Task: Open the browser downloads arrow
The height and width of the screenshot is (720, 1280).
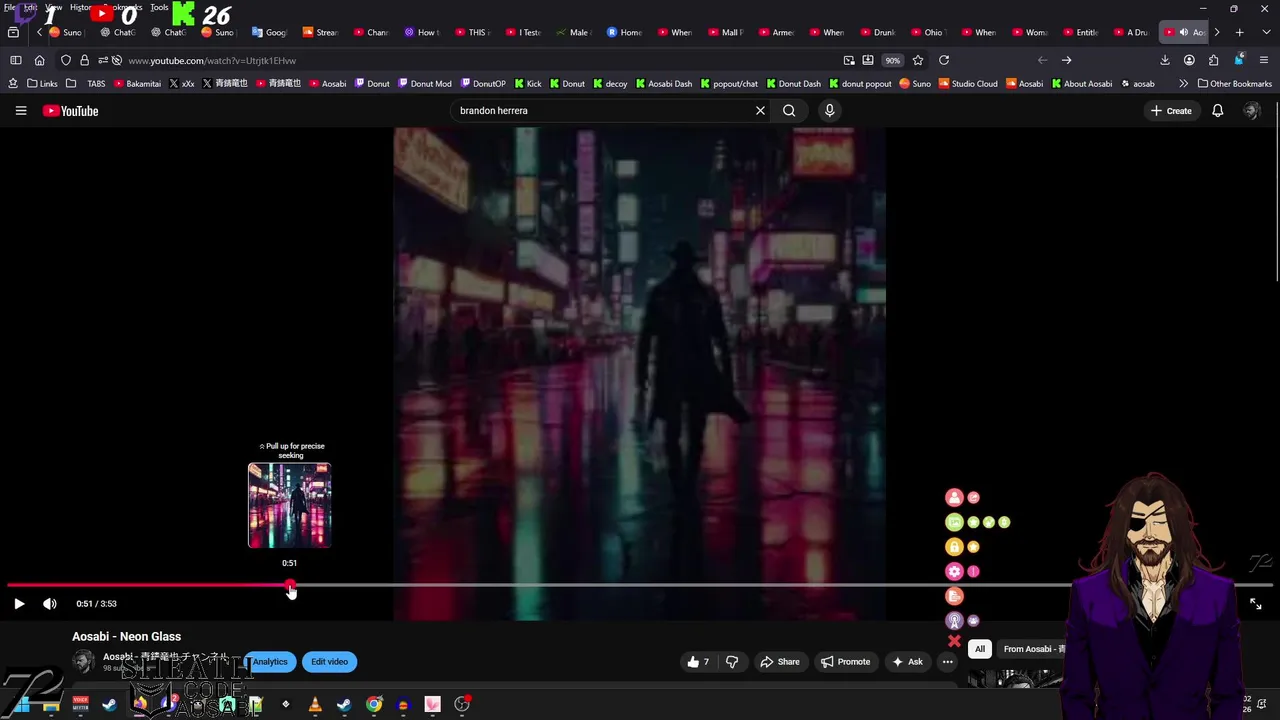Action: click(x=1164, y=60)
